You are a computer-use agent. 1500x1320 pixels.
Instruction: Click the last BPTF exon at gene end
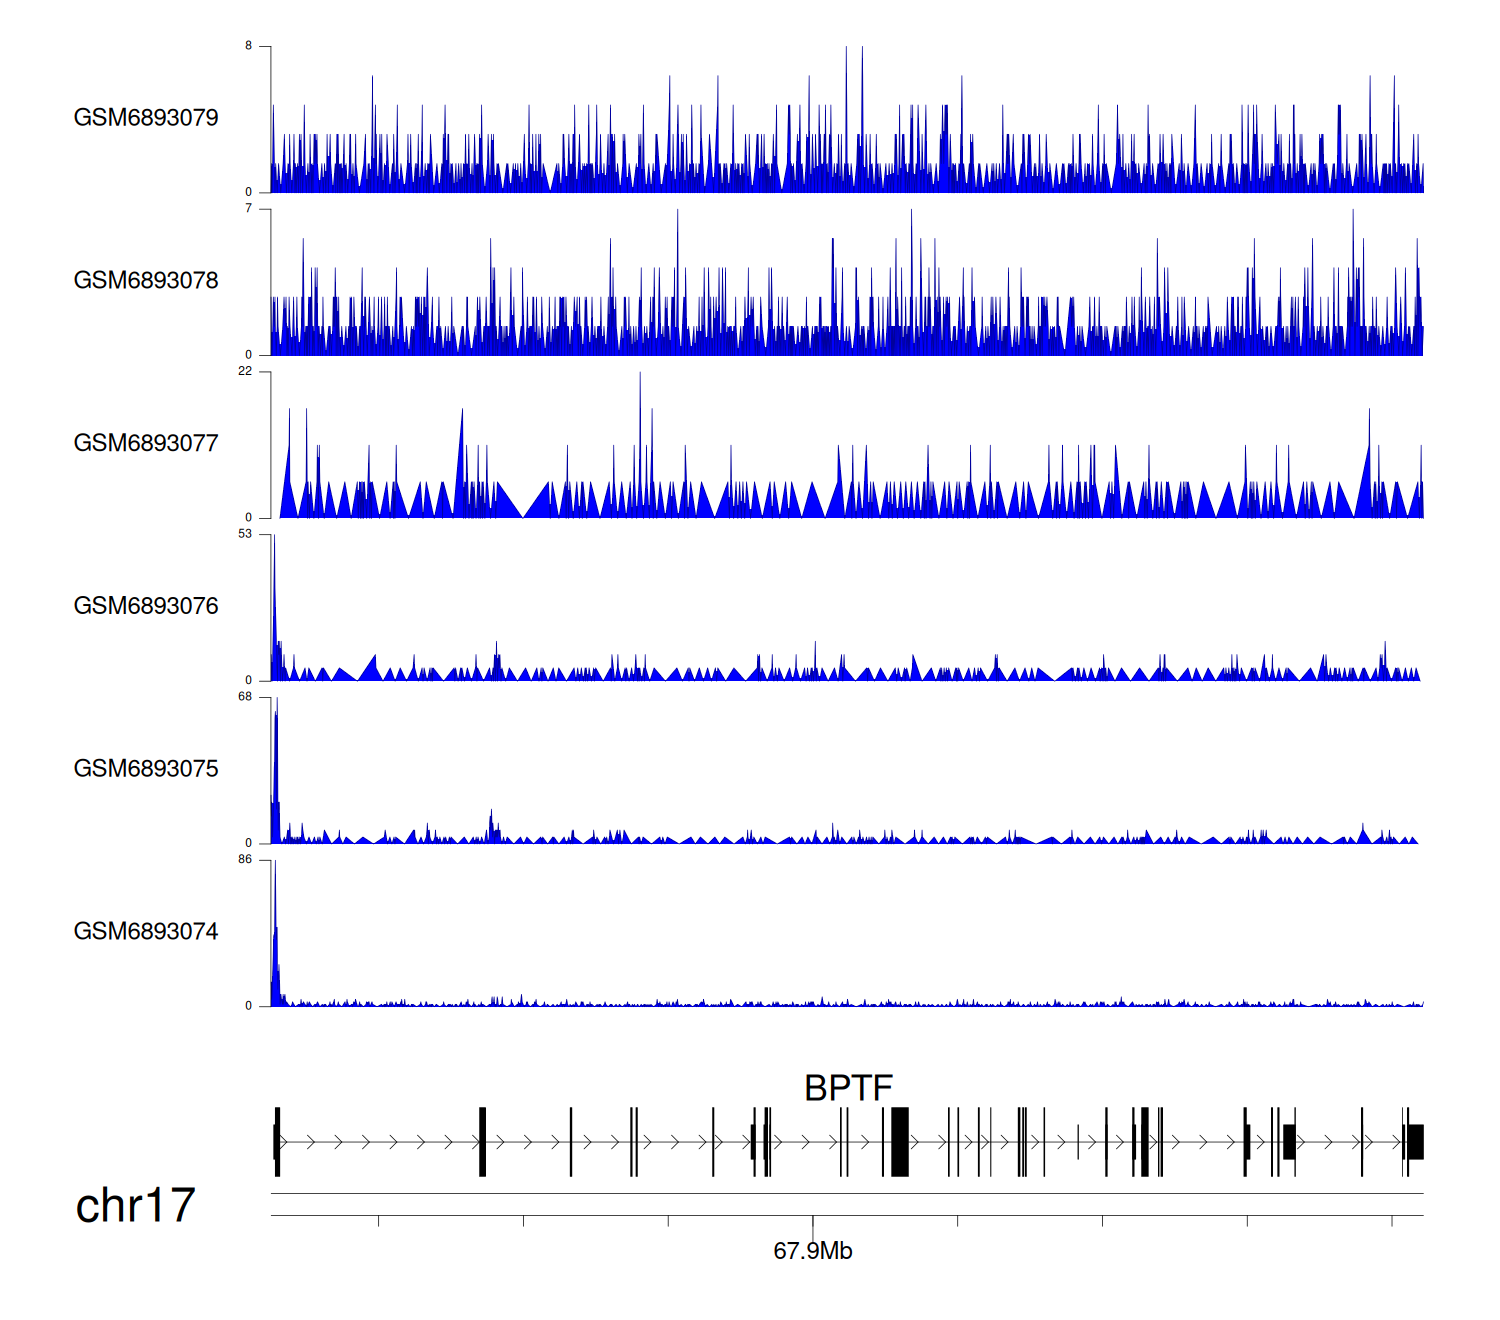1415,1142
